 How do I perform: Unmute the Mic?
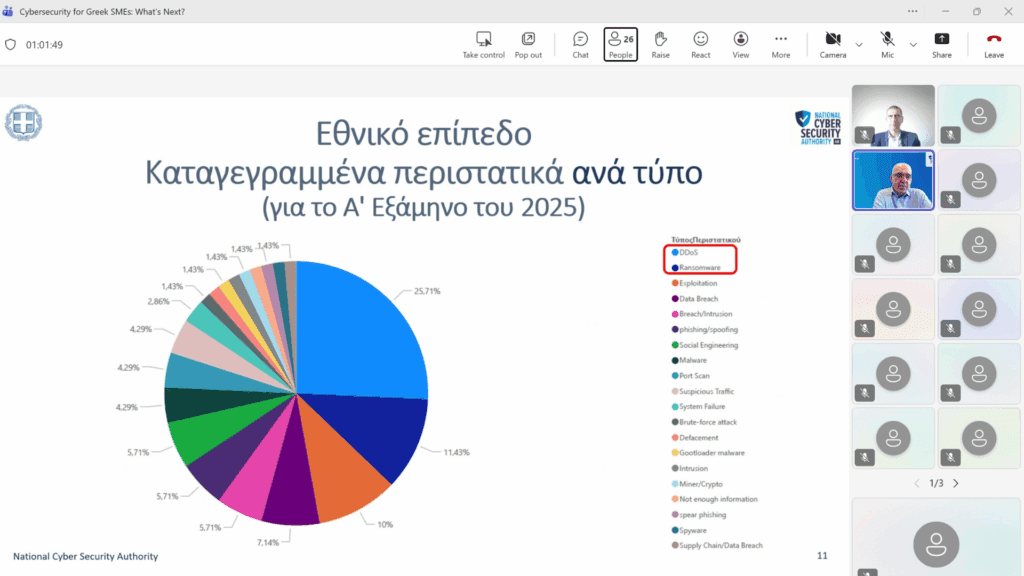[887, 39]
